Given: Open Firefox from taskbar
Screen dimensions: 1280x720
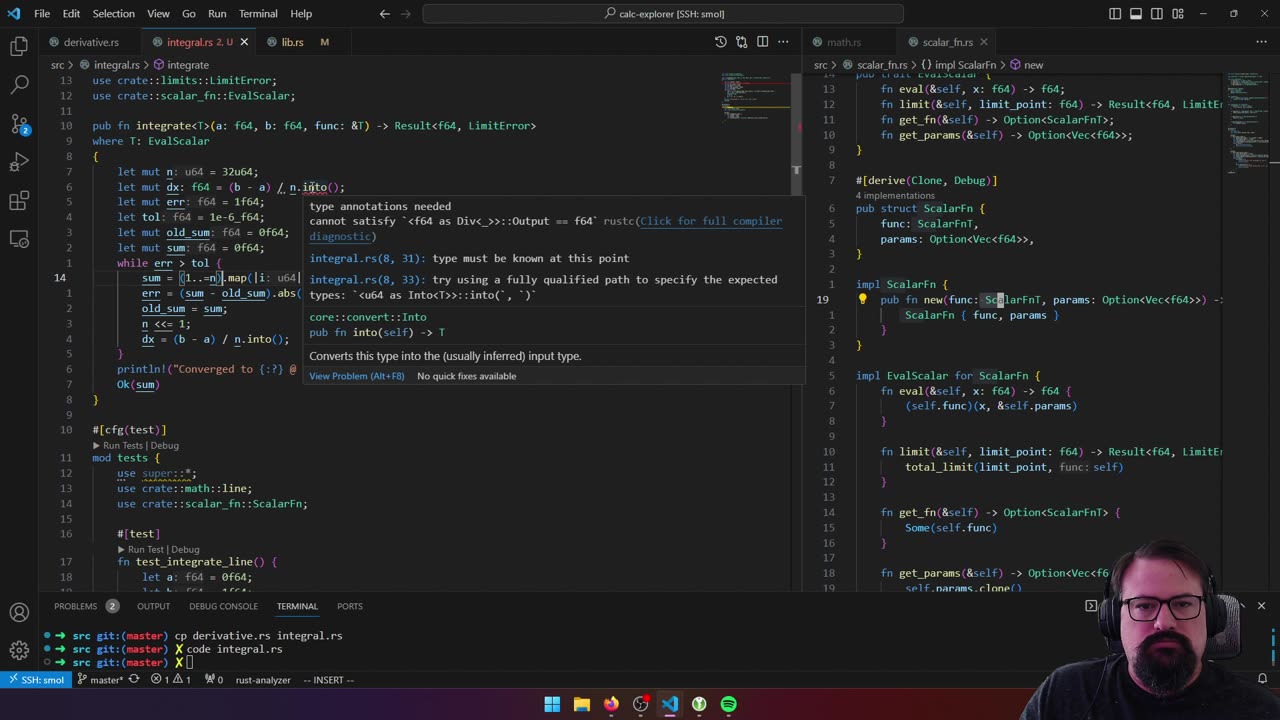Looking at the screenshot, I should click(x=611, y=704).
